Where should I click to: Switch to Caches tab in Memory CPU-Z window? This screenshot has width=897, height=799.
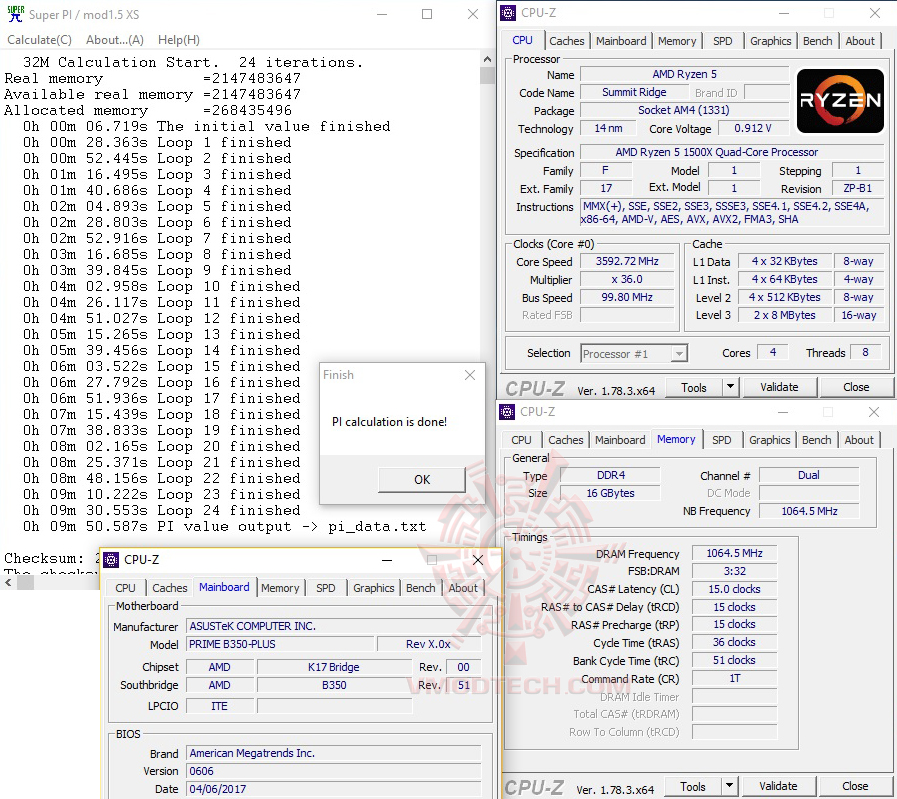coord(565,440)
